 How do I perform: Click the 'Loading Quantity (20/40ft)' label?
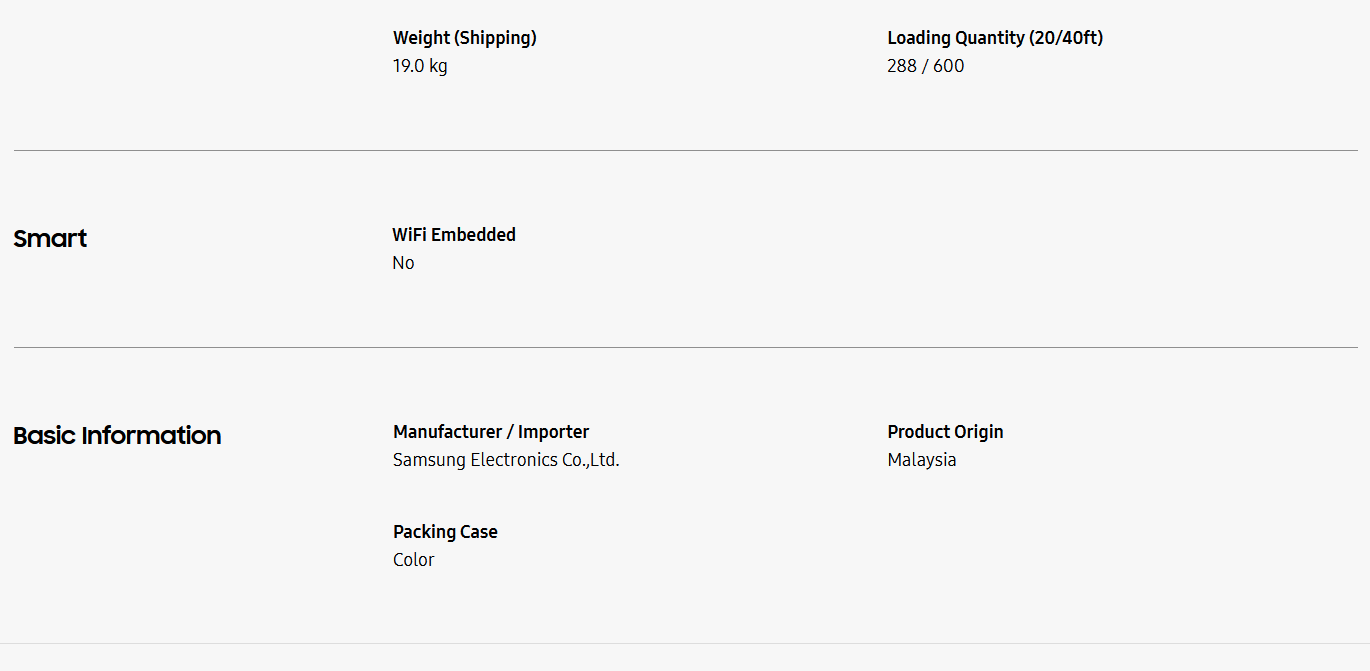995,38
